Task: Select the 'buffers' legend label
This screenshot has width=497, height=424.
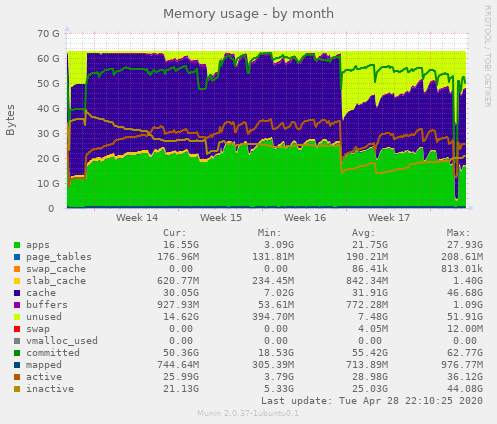Action: pyautogui.click(x=47, y=305)
